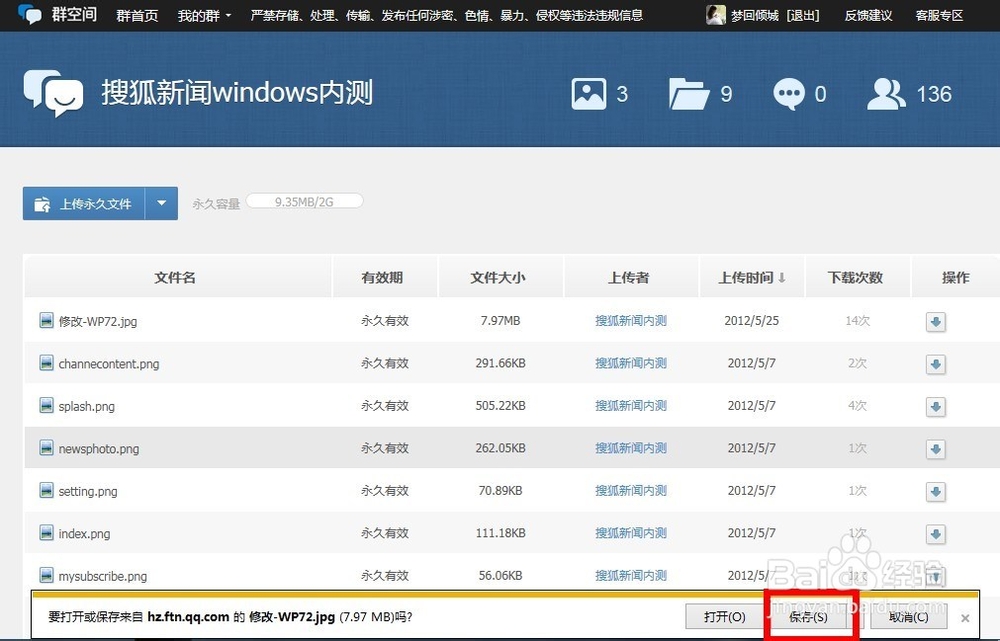The height and width of the screenshot is (641, 1000).
Task: Open the group shared folders icon
Action: pos(689,92)
